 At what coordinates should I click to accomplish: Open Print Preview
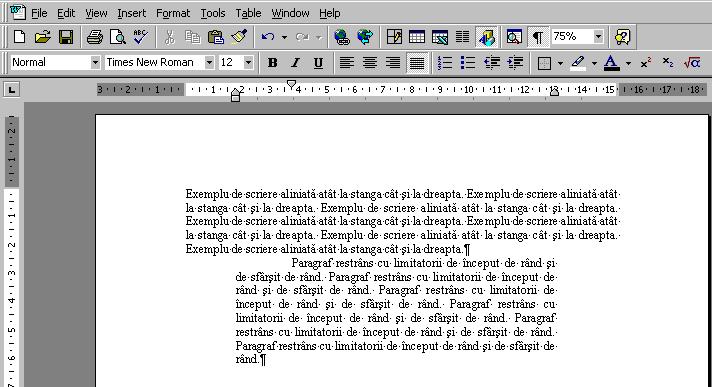[118, 37]
